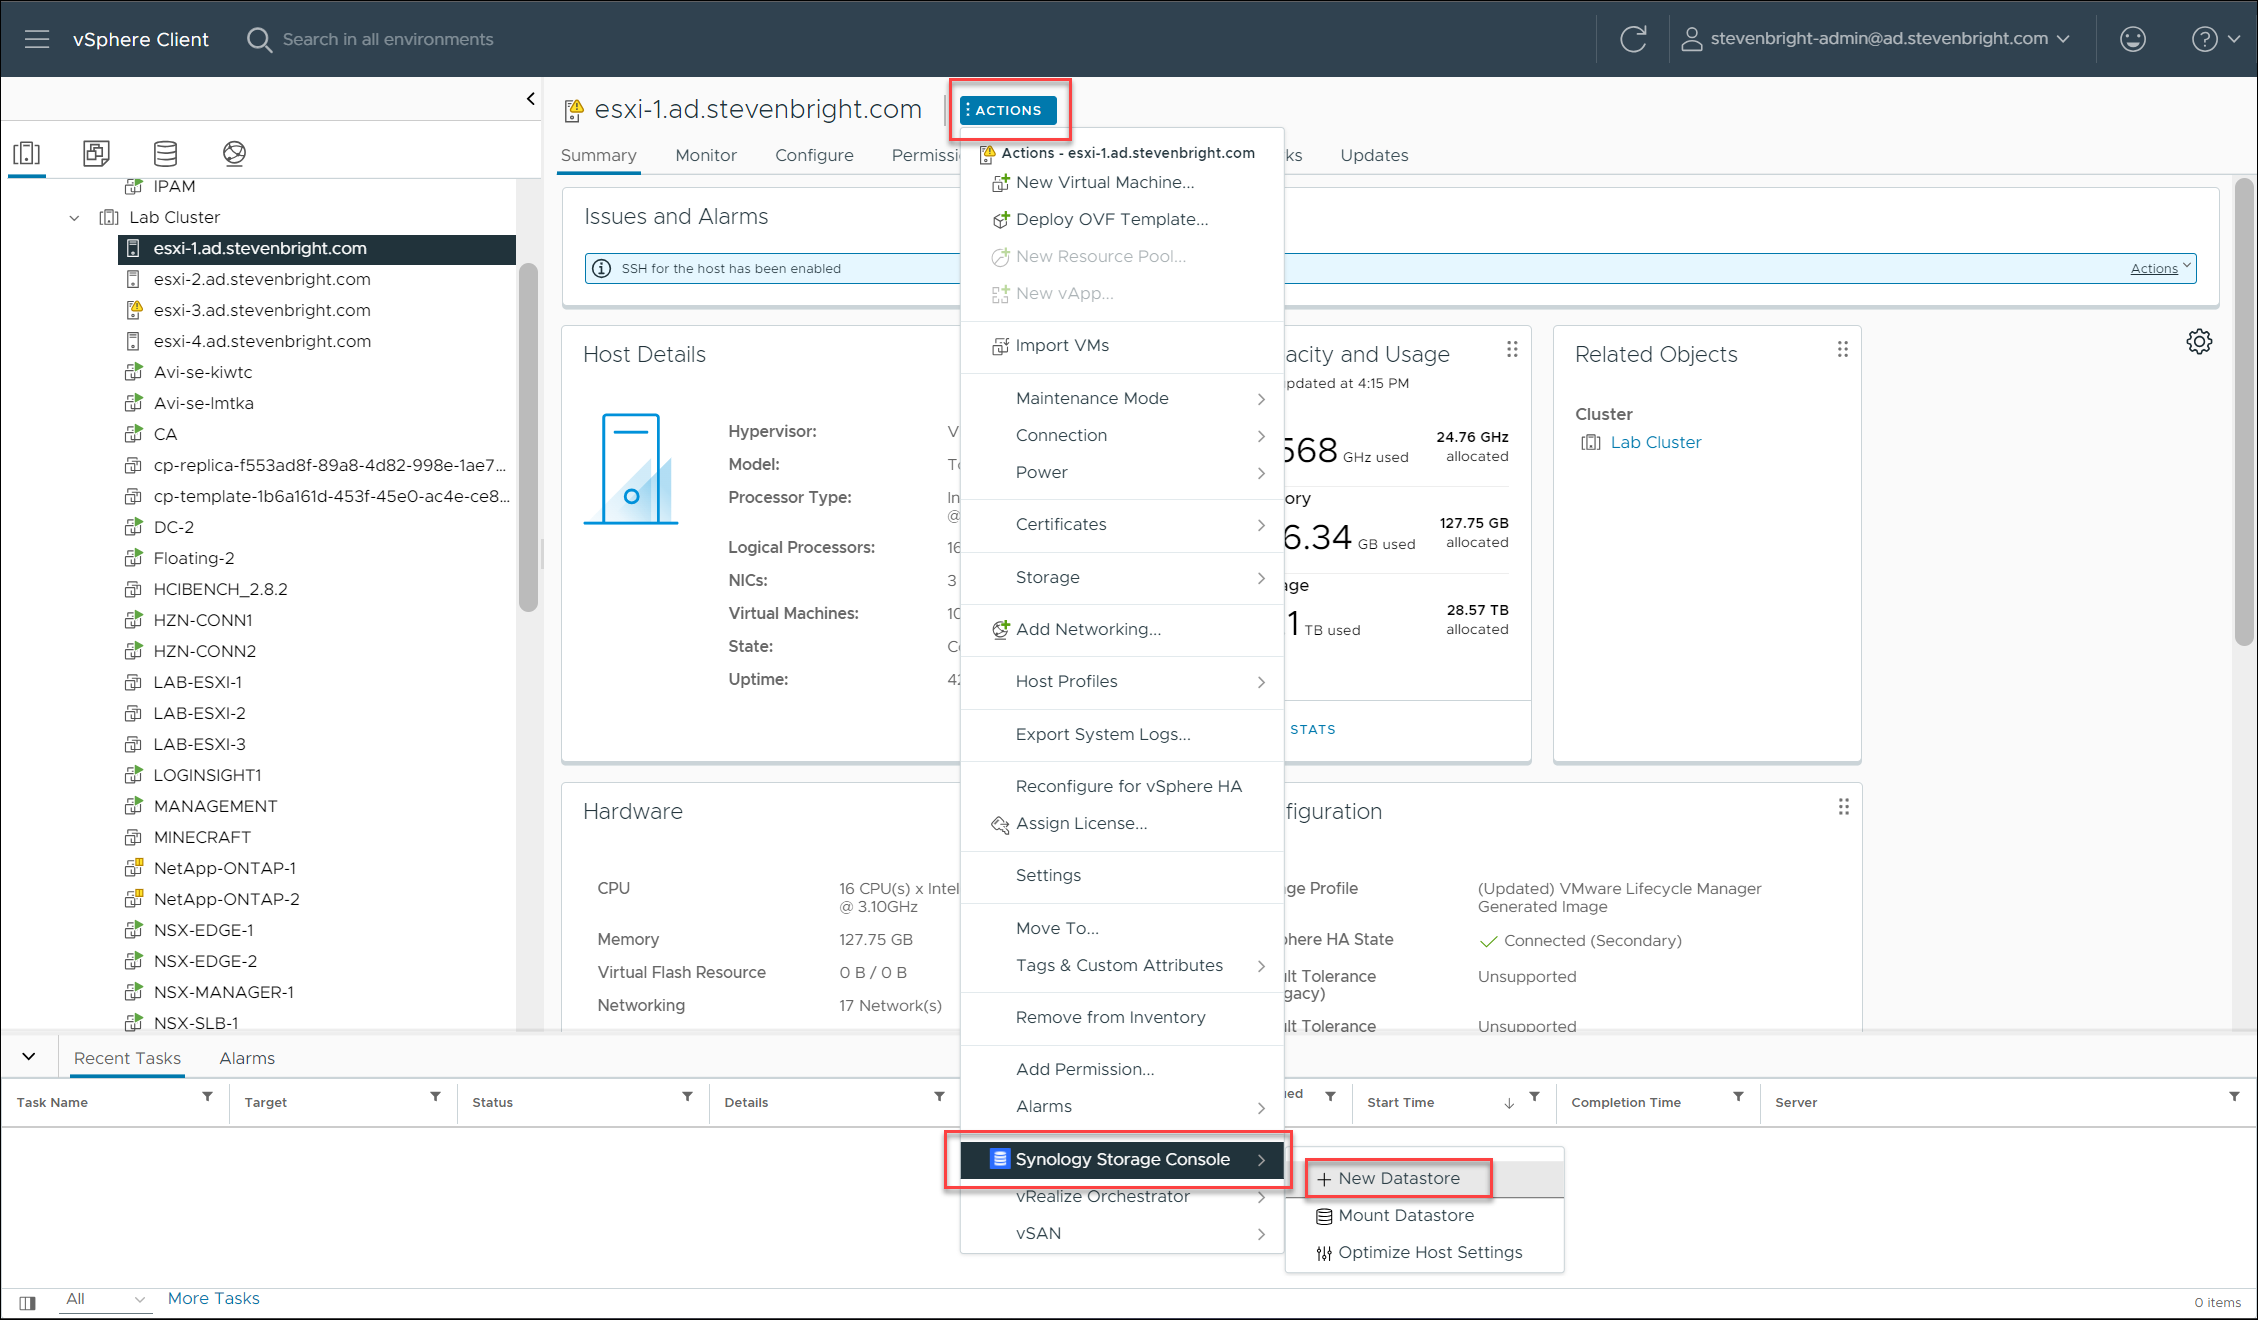Open the Hosts and Clusters inventory view
The image size is (2258, 1320).
27,153
